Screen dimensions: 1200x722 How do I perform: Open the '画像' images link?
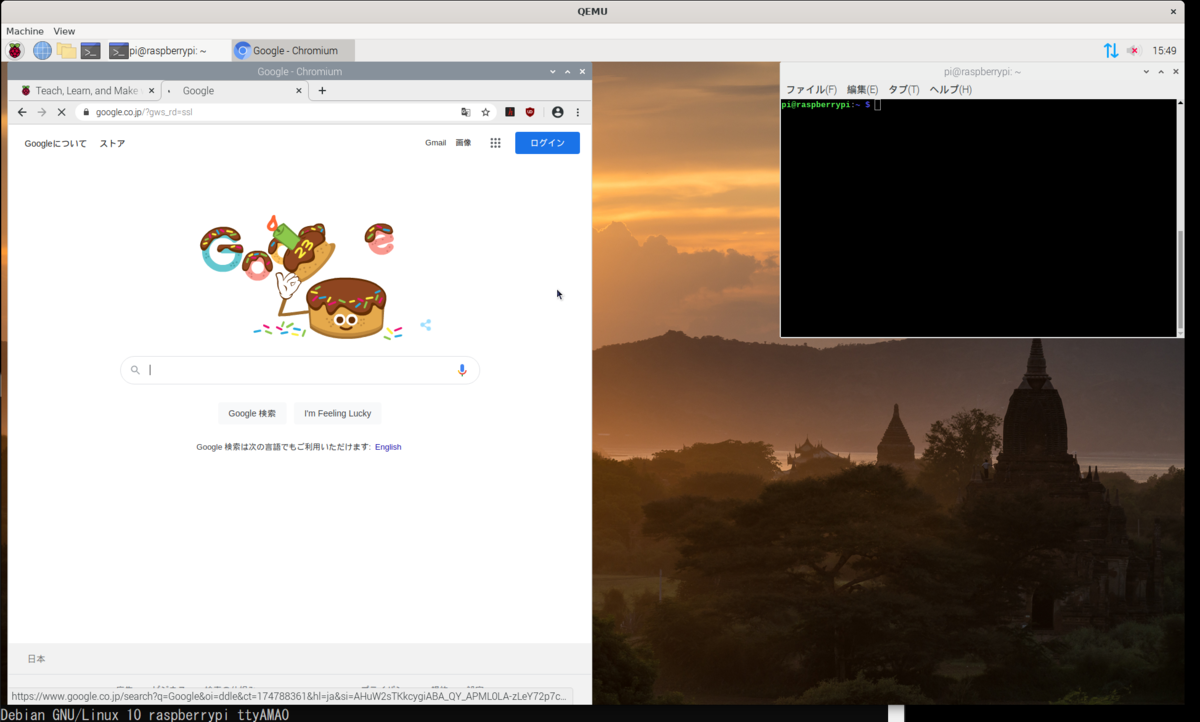click(x=463, y=143)
